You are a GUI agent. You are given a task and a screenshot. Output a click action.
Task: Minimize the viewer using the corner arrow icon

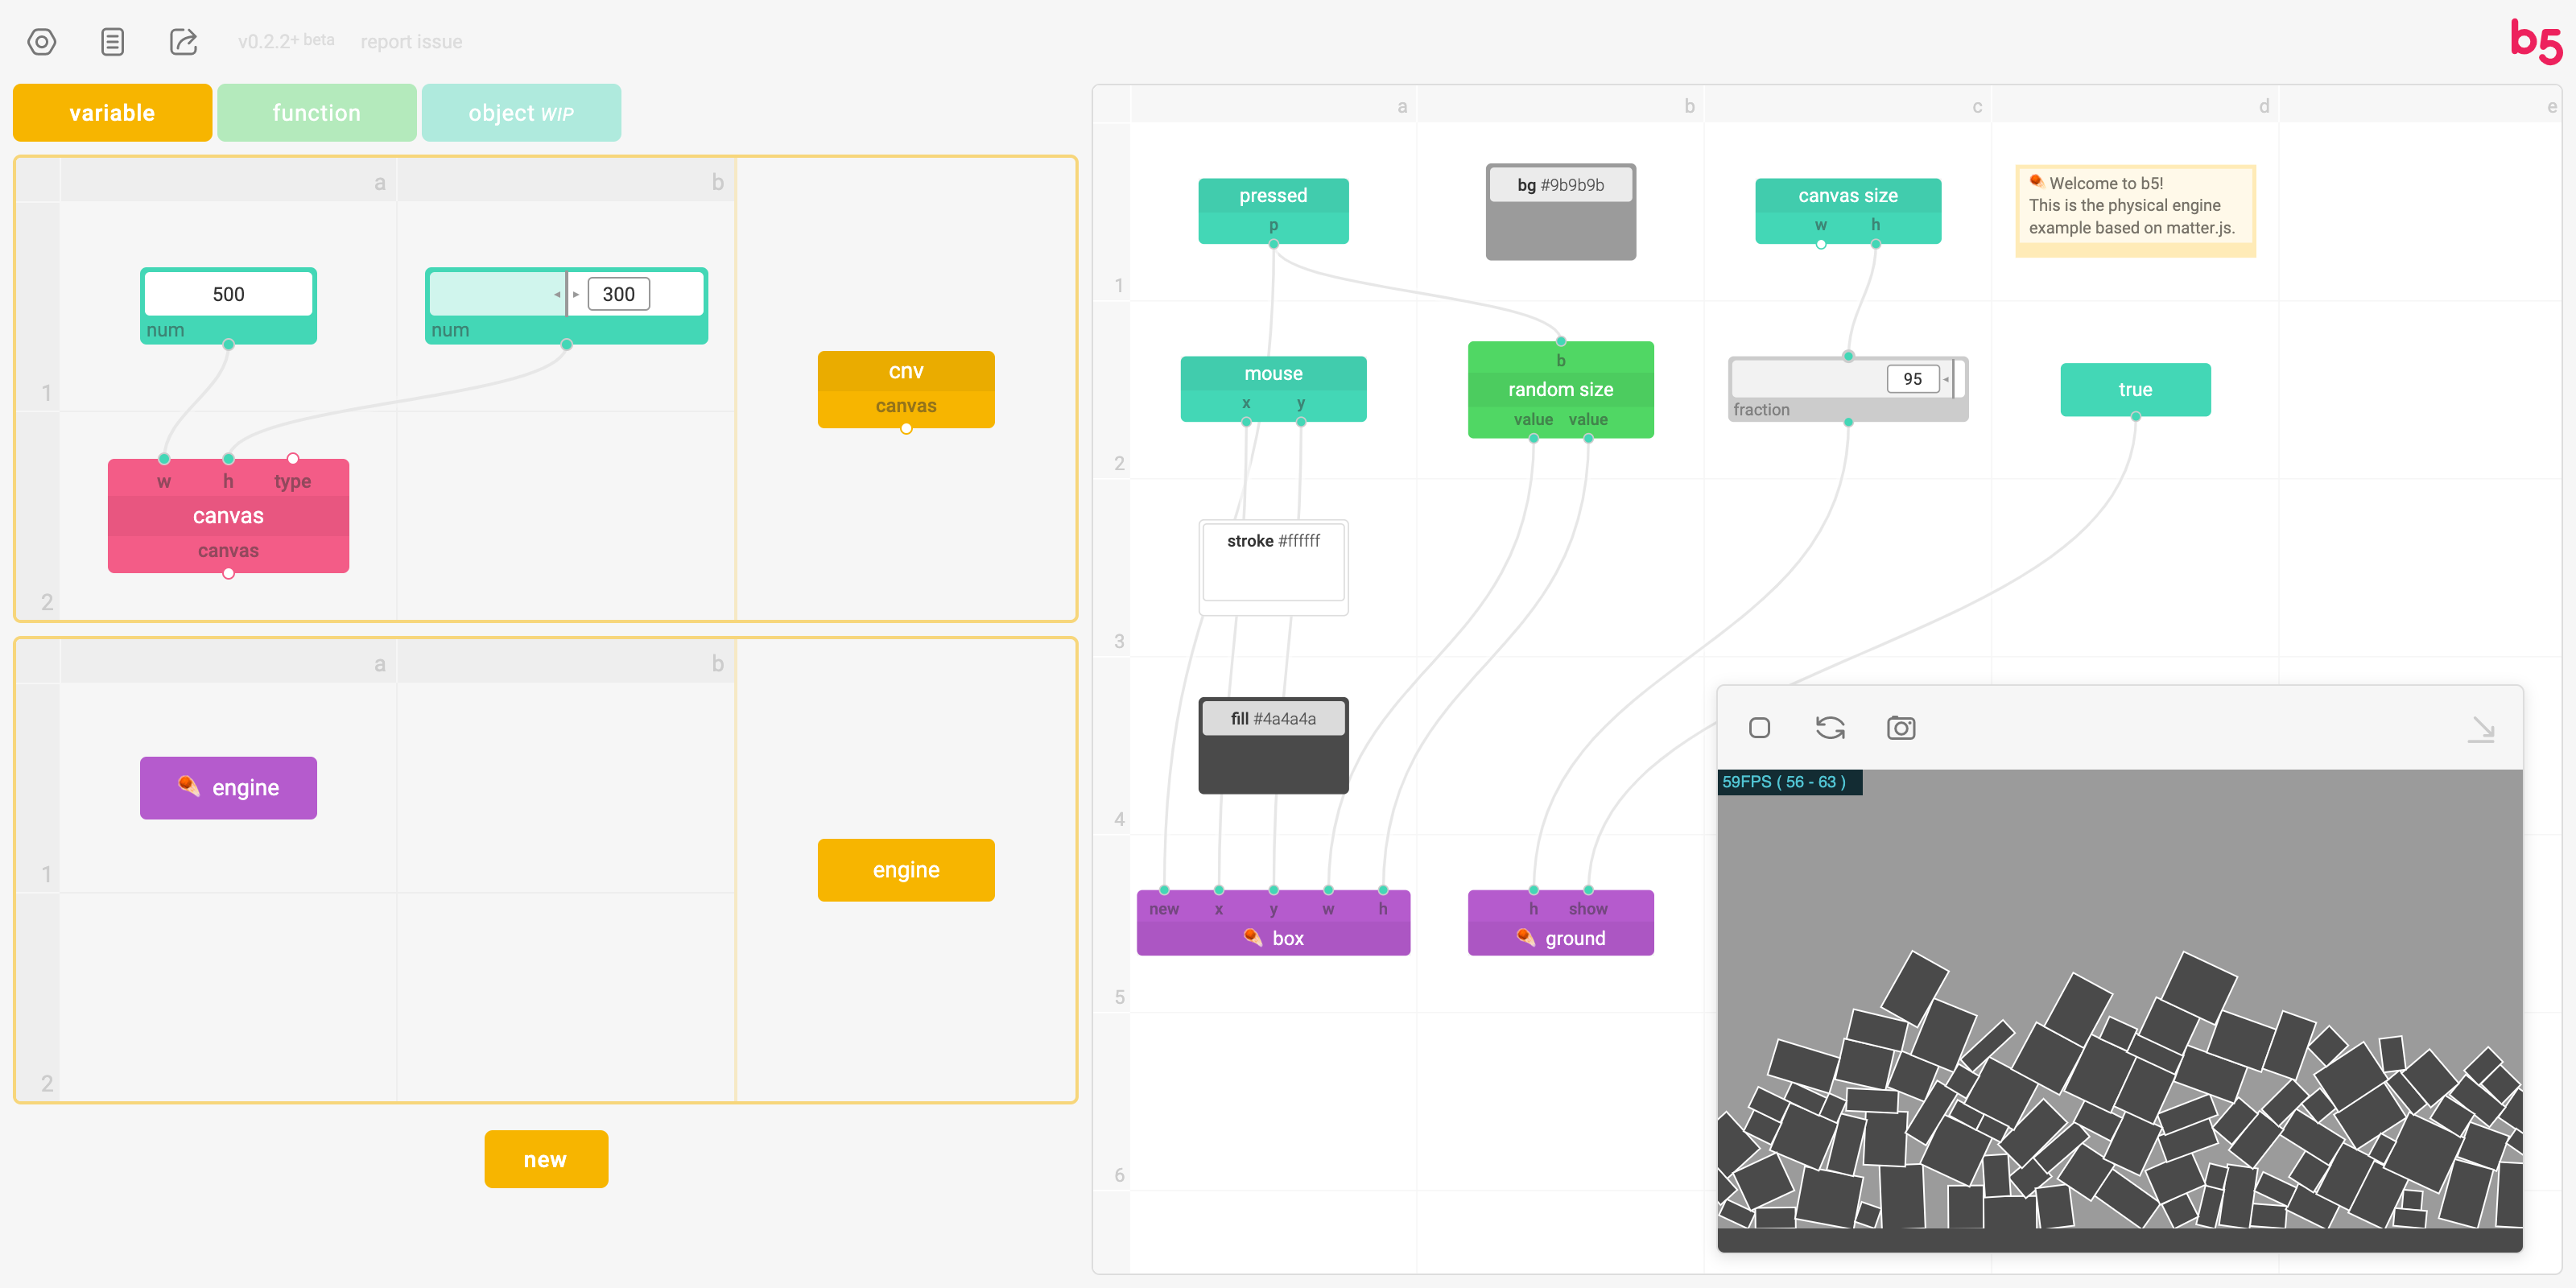point(2481,729)
